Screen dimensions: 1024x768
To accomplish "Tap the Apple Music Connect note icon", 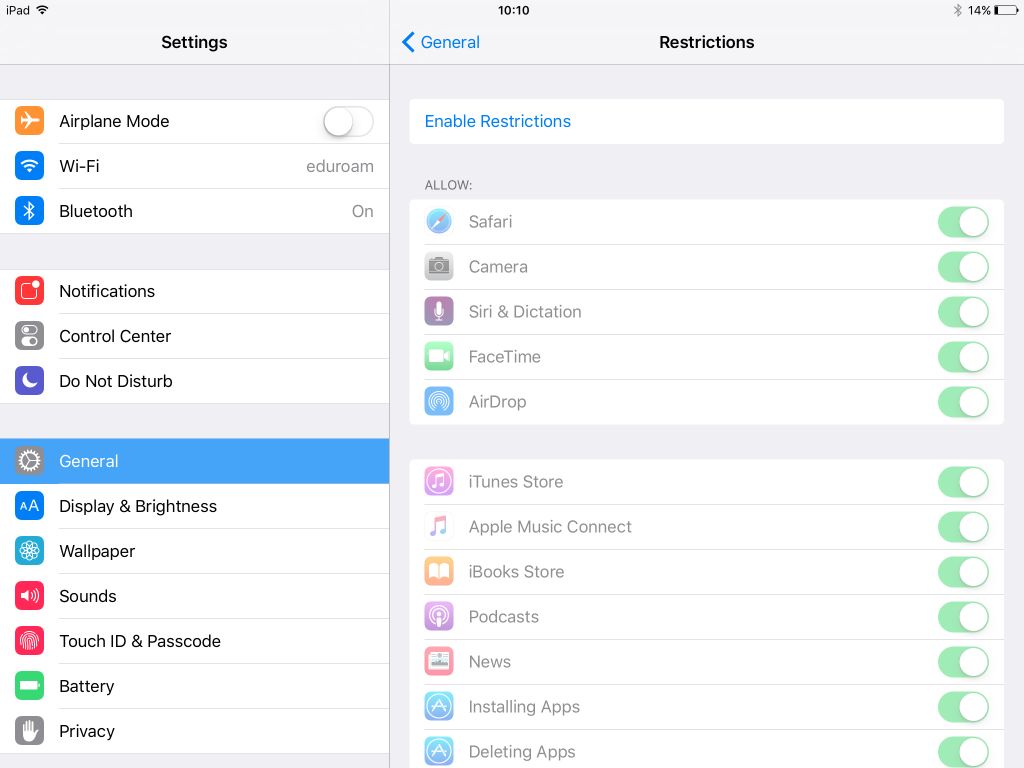I will 439,526.
